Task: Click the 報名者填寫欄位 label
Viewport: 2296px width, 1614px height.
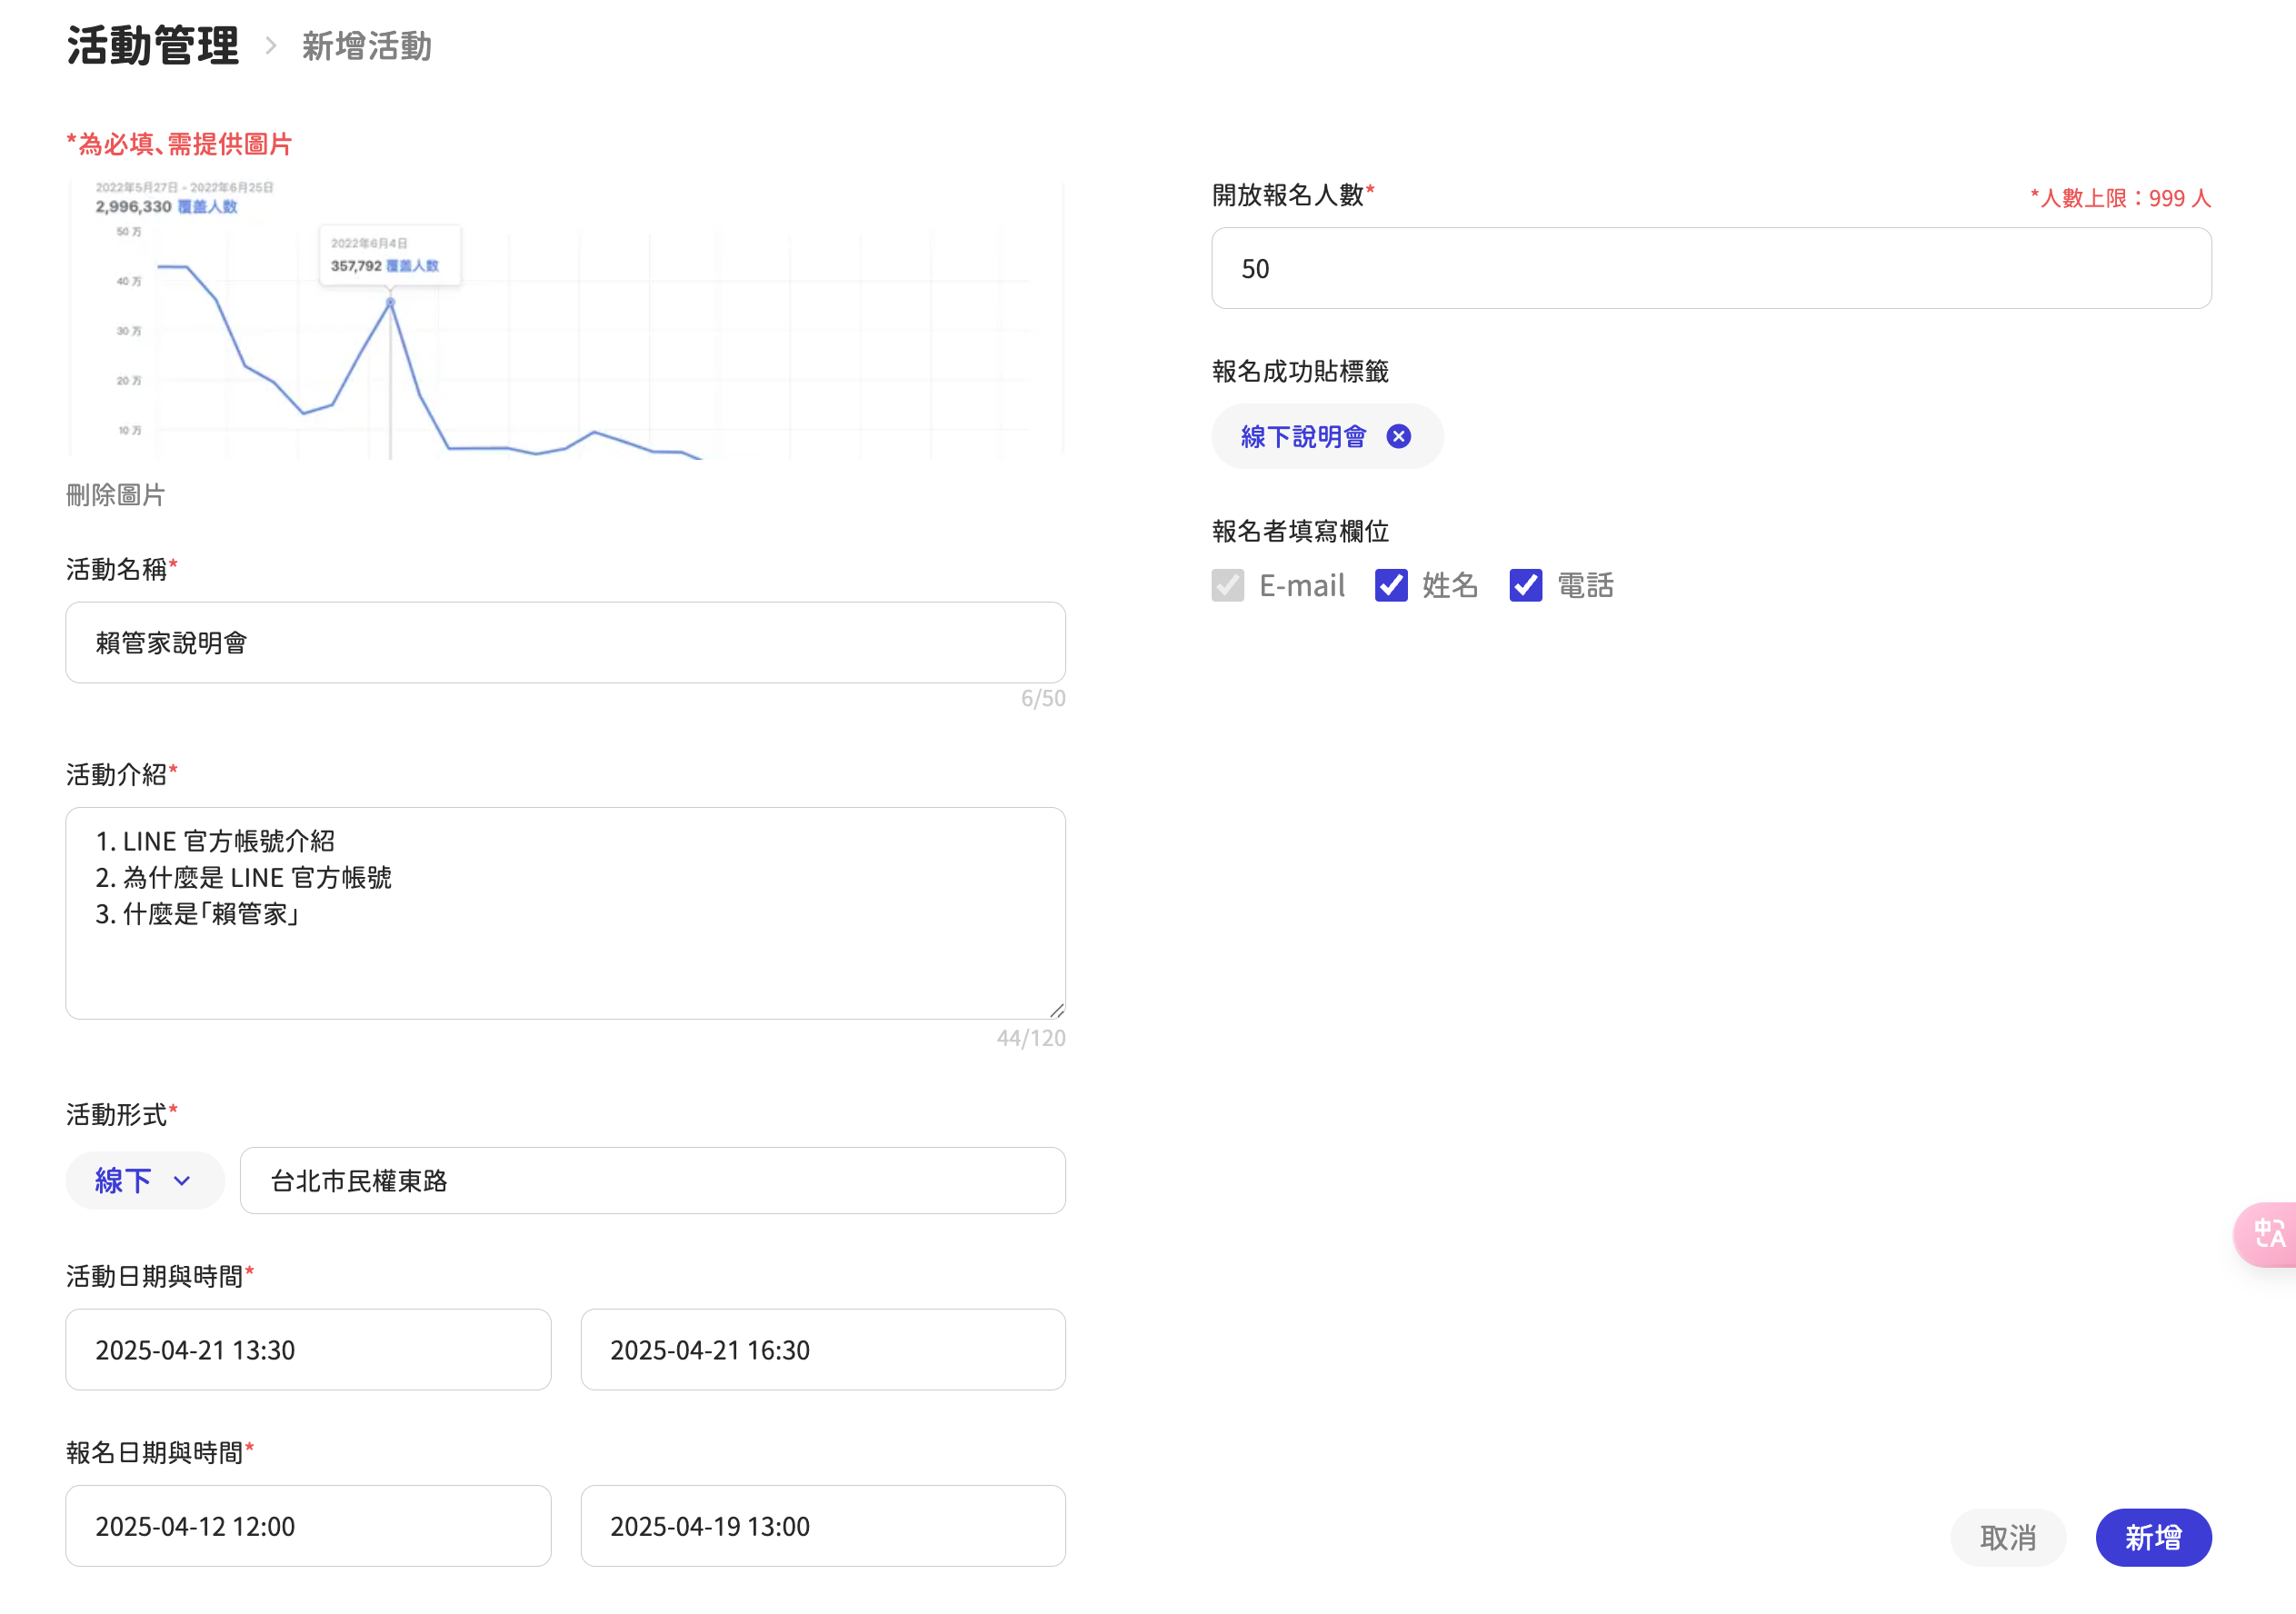Action: tap(1300, 531)
